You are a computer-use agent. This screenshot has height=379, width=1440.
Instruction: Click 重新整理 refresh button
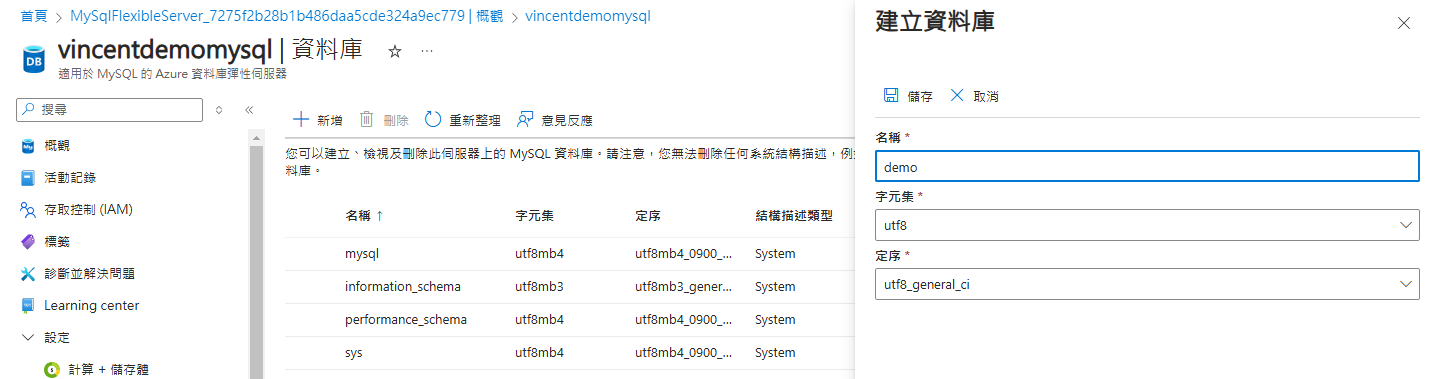point(462,120)
